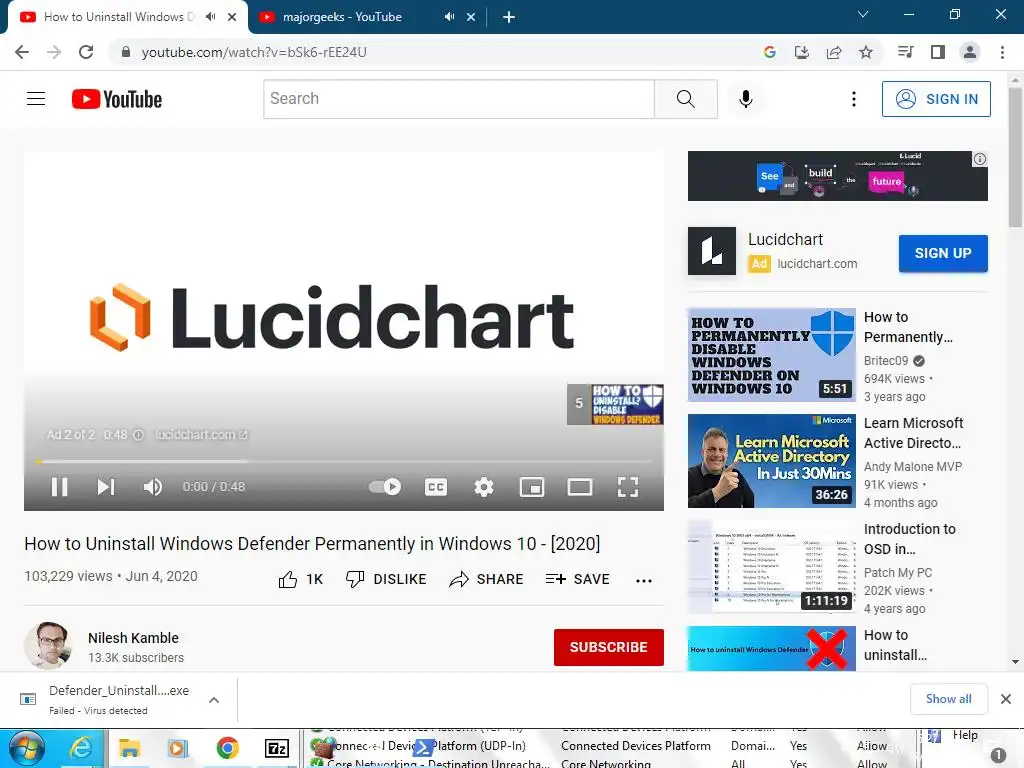Select How to Uninstall Windows tab
Screen dimensions: 1024x768
pos(120,17)
